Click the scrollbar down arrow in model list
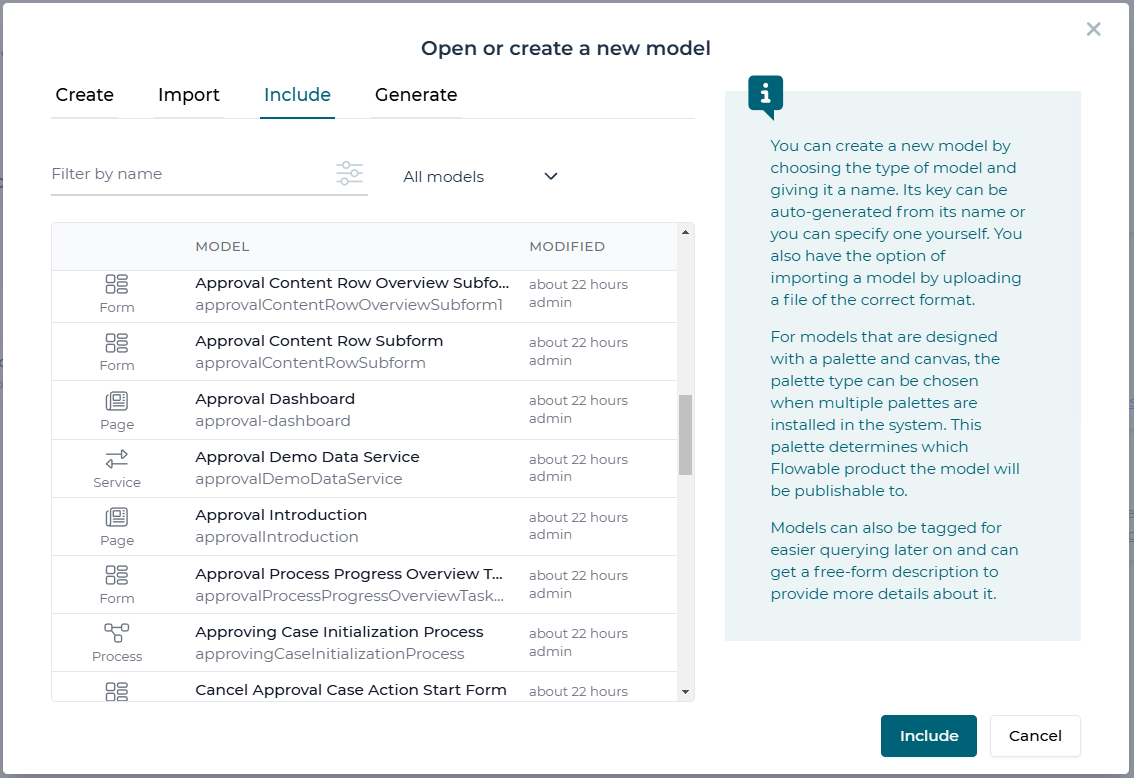Image resolution: width=1134 pixels, height=778 pixels. pyautogui.click(x=685, y=691)
